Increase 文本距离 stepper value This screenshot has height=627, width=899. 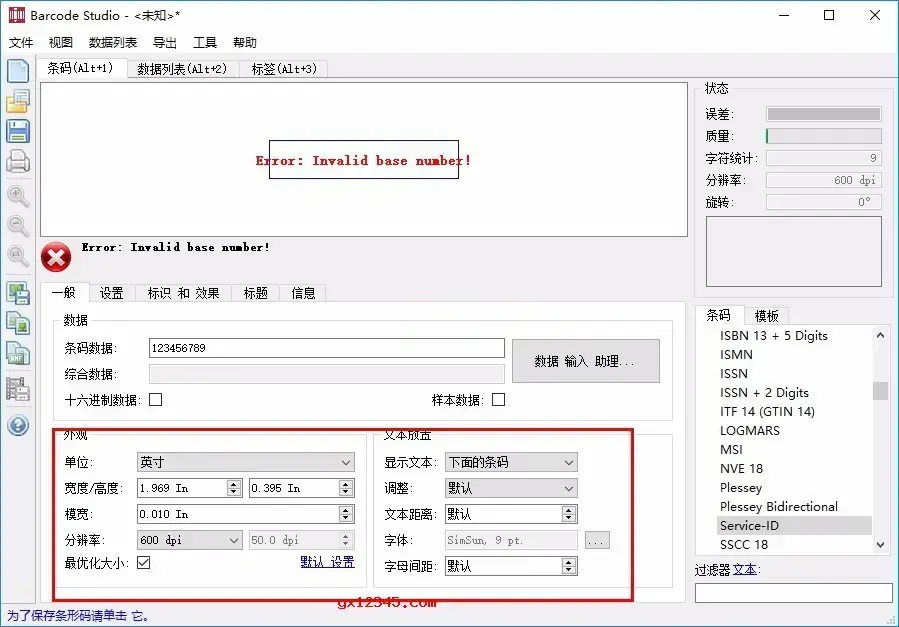tap(569, 510)
